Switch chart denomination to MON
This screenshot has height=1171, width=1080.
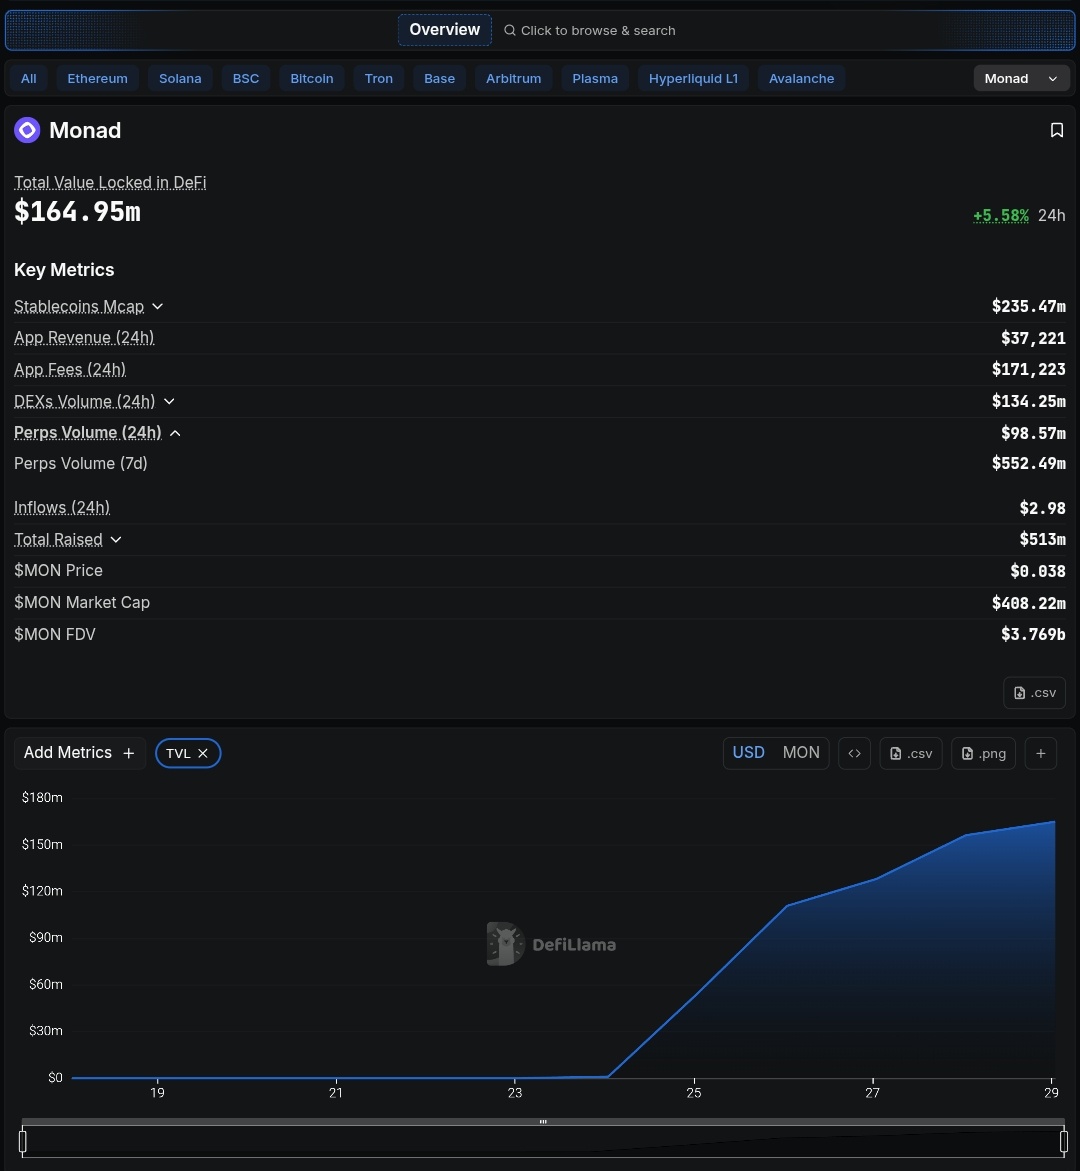click(801, 753)
